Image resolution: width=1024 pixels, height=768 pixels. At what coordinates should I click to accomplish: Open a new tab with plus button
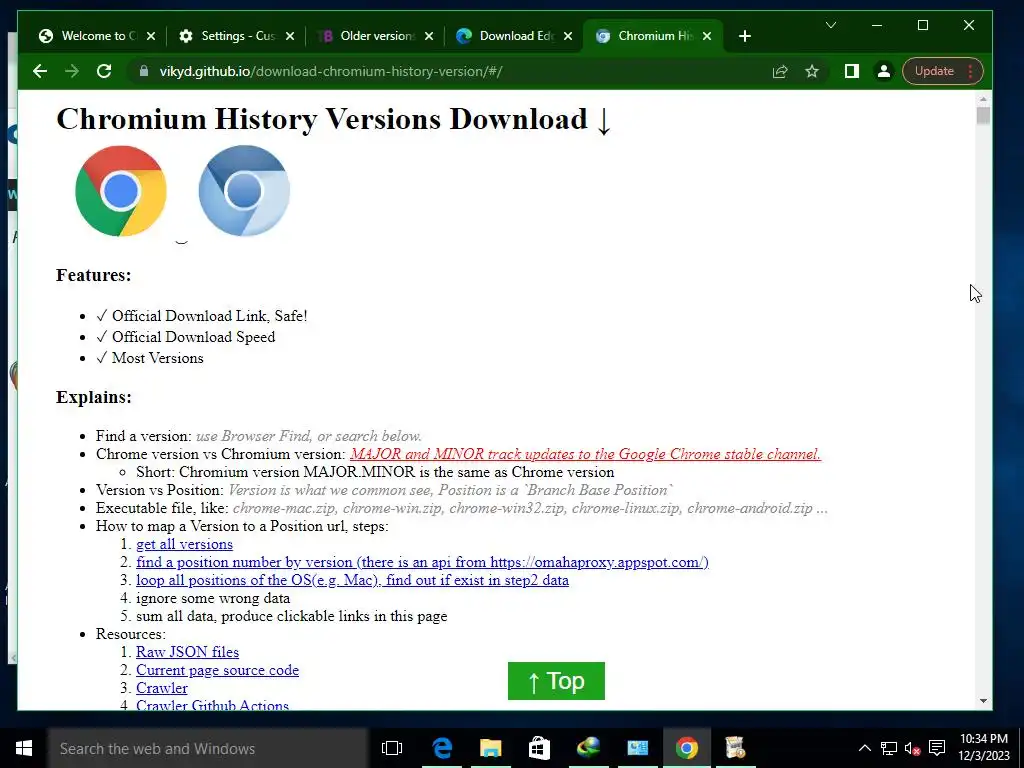click(744, 36)
